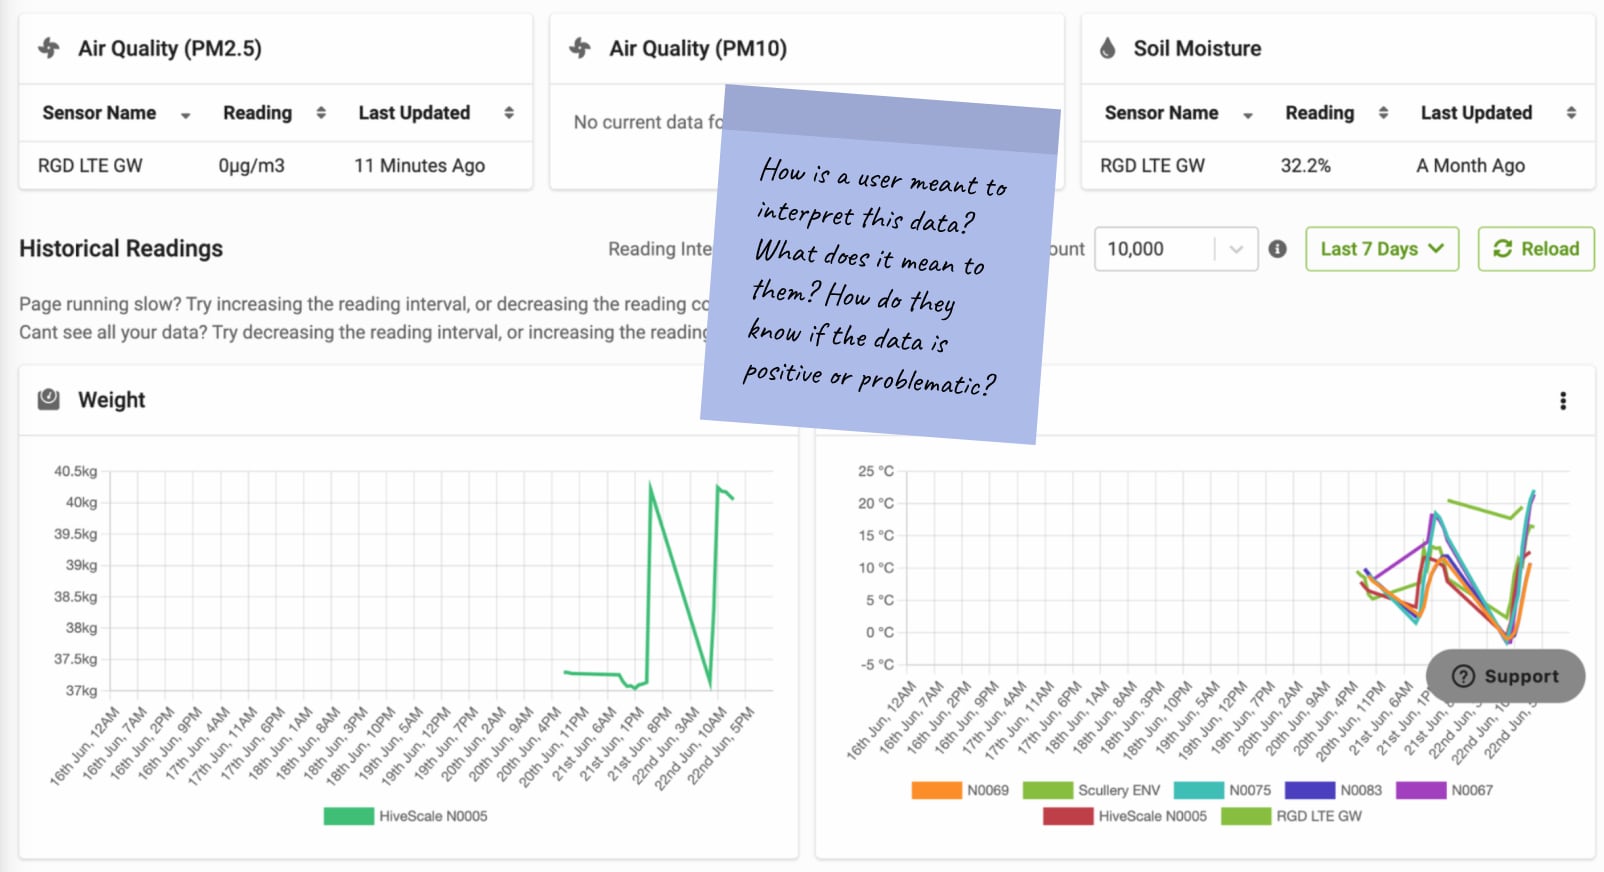The height and width of the screenshot is (872, 1604).
Task: Toggle Scullery ENV series in temperature legend
Action: 1092,790
